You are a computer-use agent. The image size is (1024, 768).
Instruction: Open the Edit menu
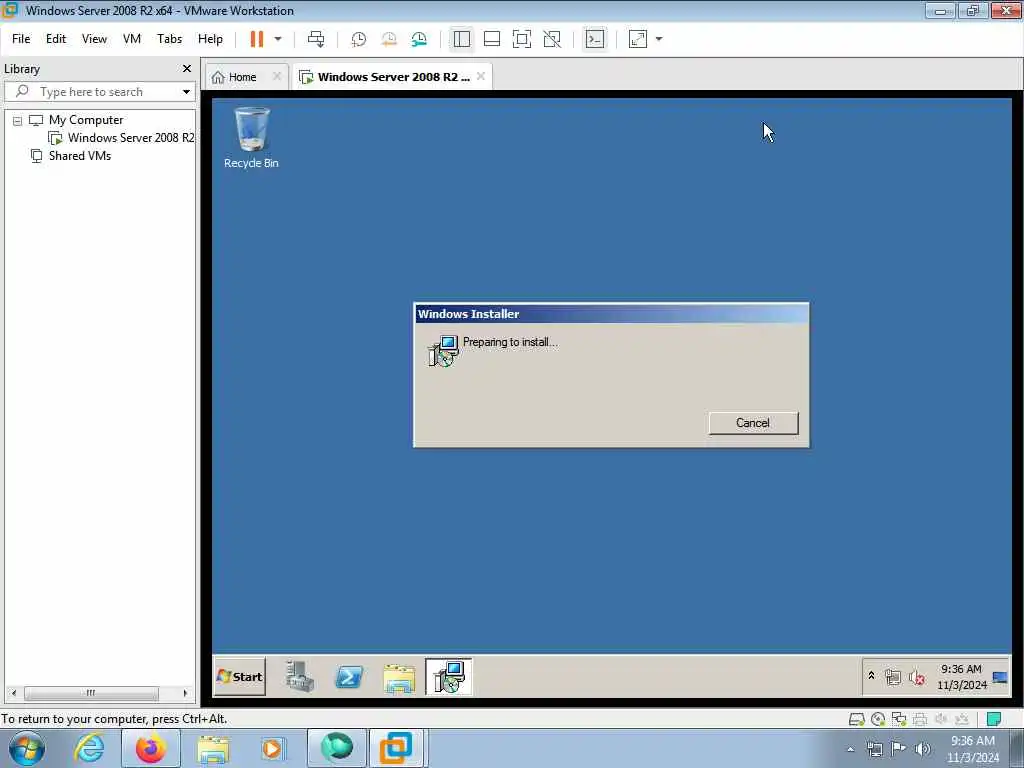click(56, 39)
